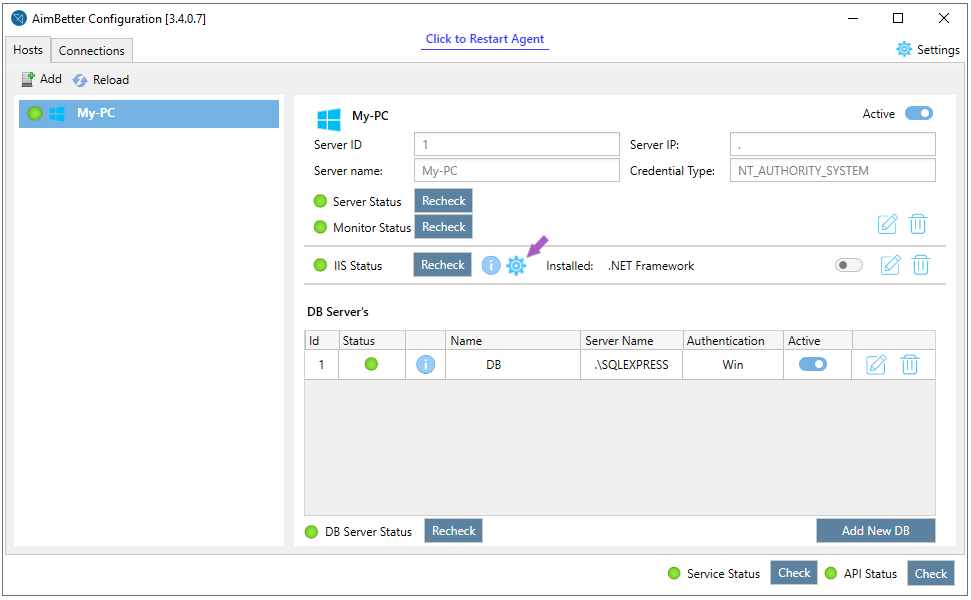Click the Server Name column header
971x600 pixels.
coord(632,341)
